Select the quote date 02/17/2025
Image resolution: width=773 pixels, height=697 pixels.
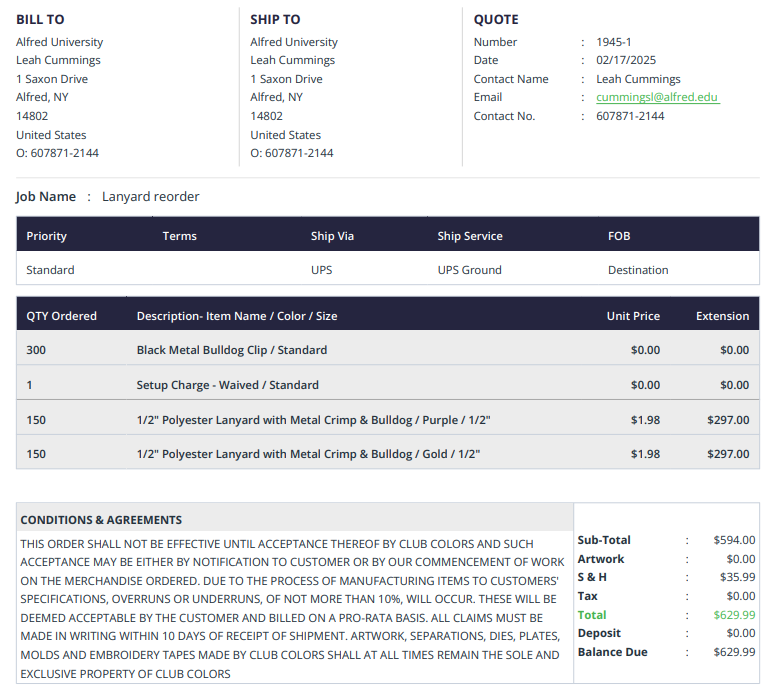[626, 60]
